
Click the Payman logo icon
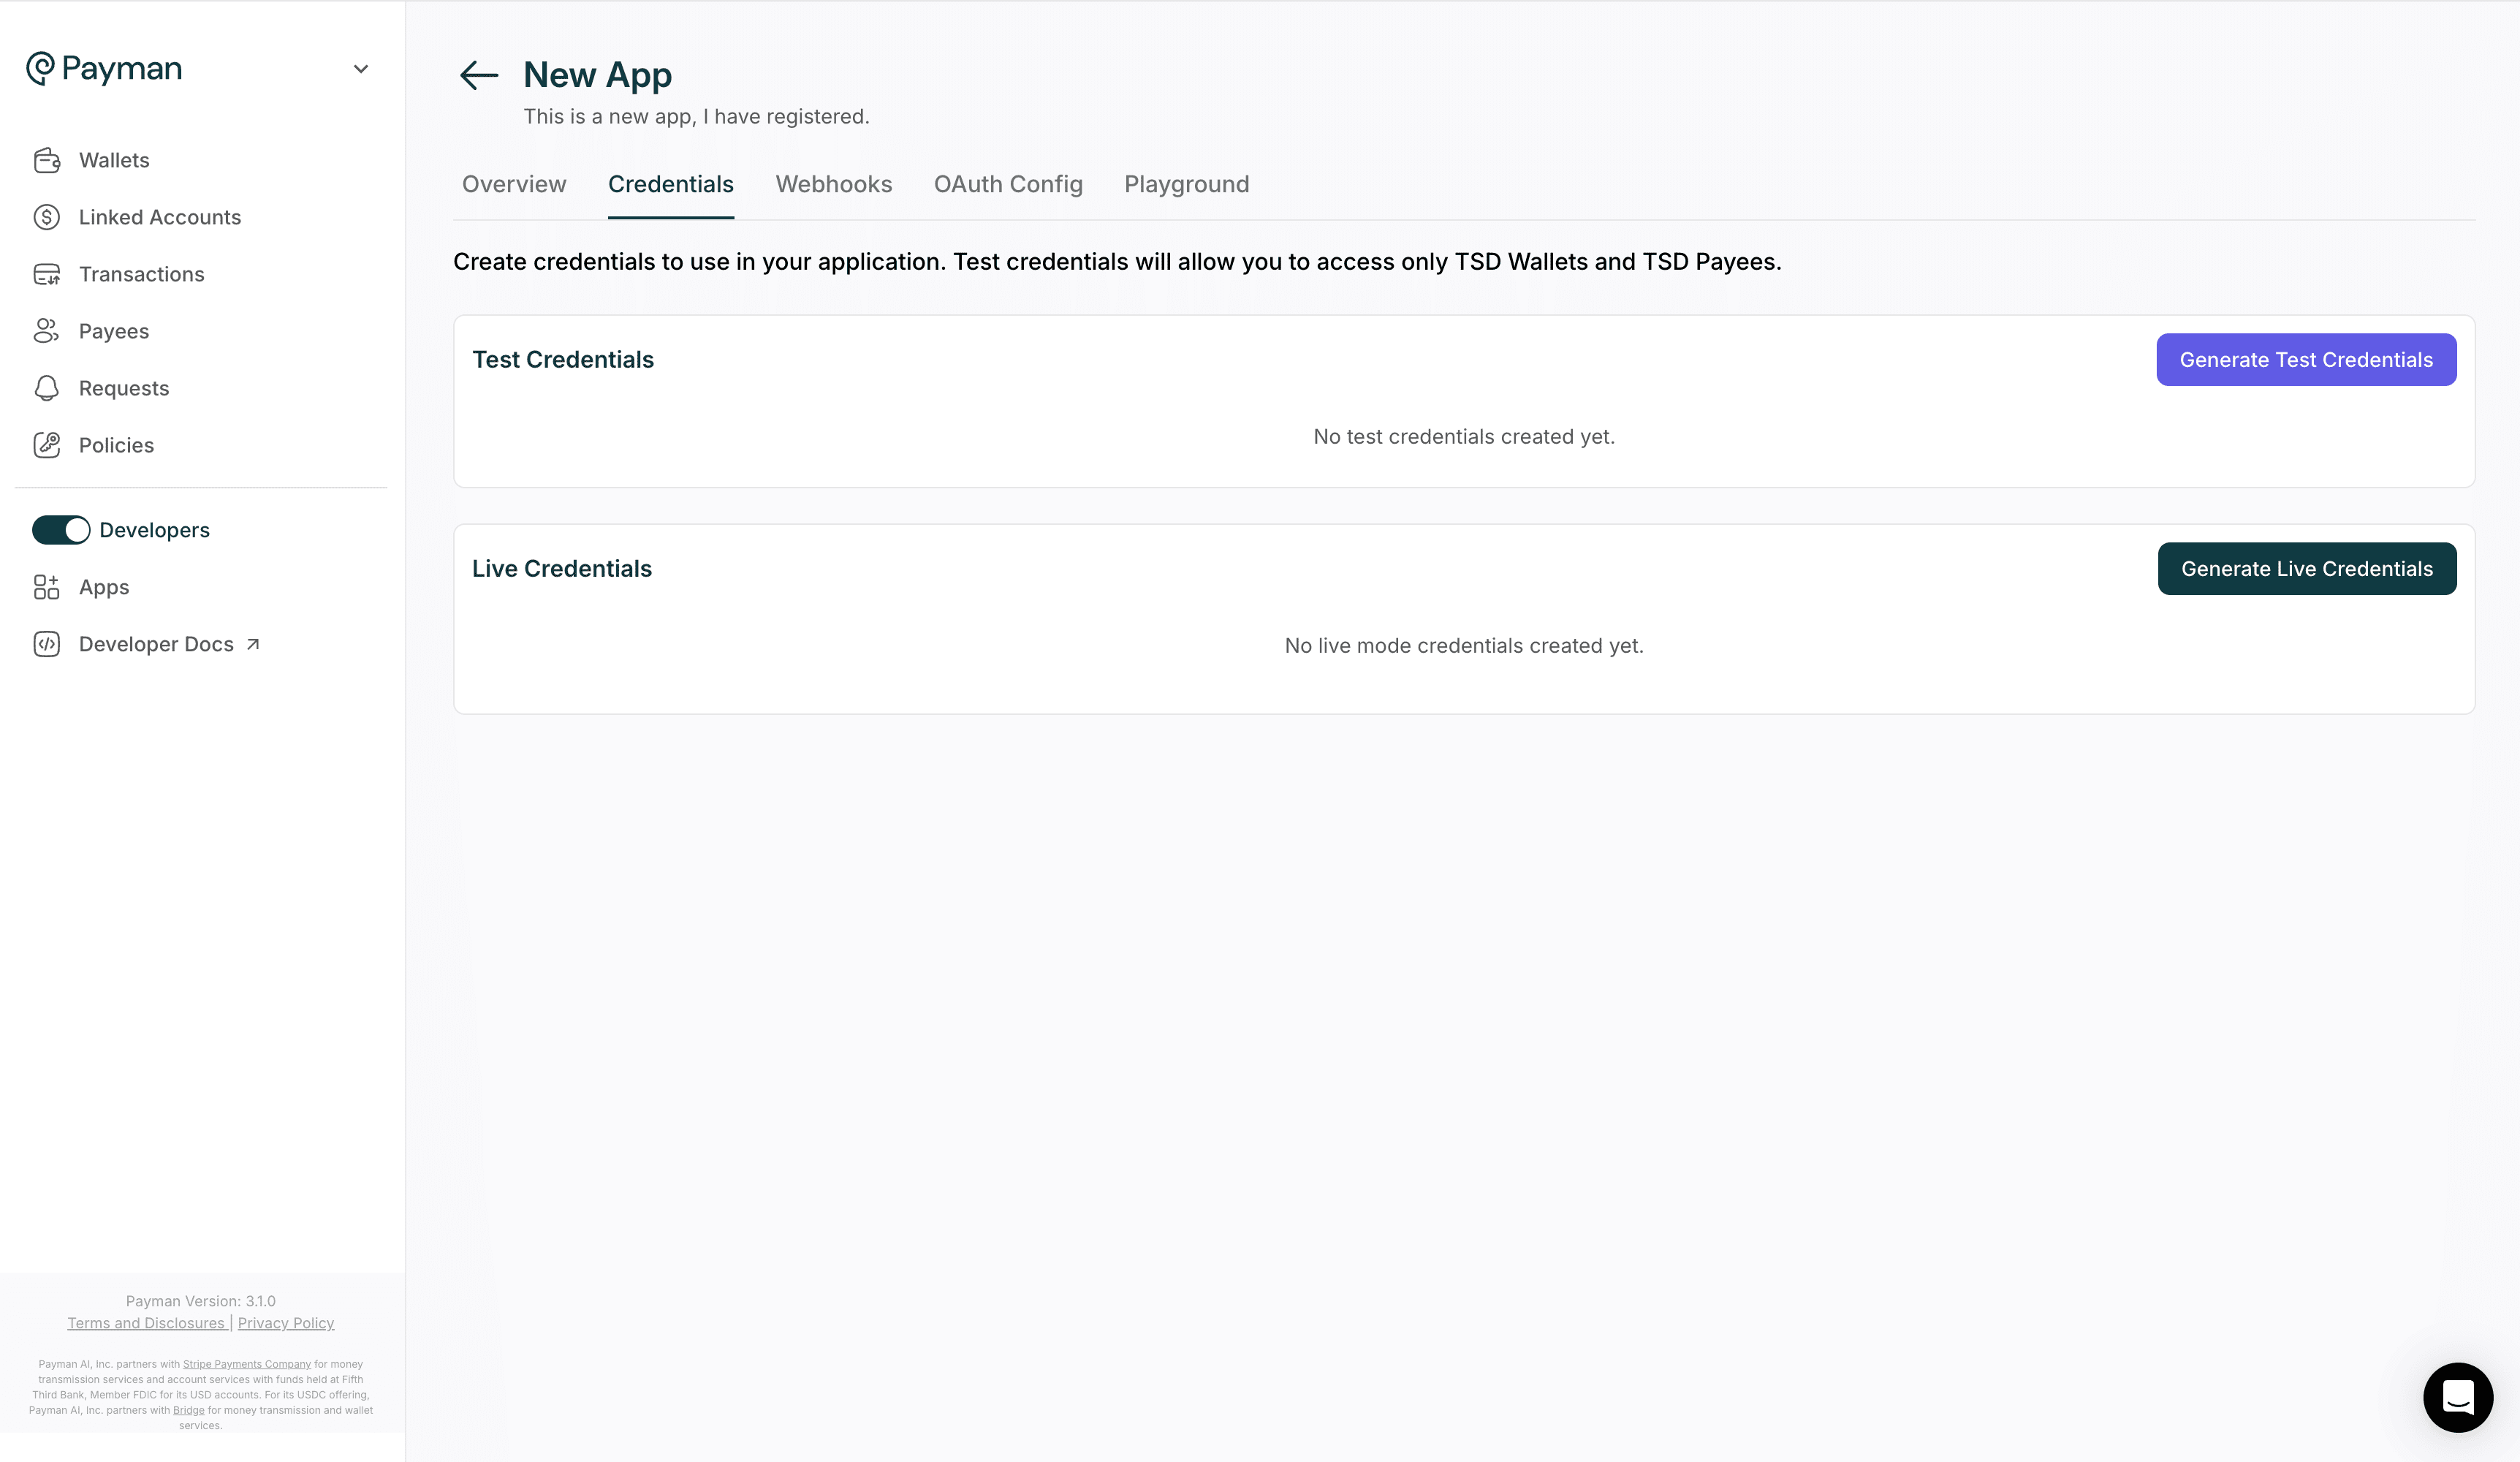pos(40,68)
